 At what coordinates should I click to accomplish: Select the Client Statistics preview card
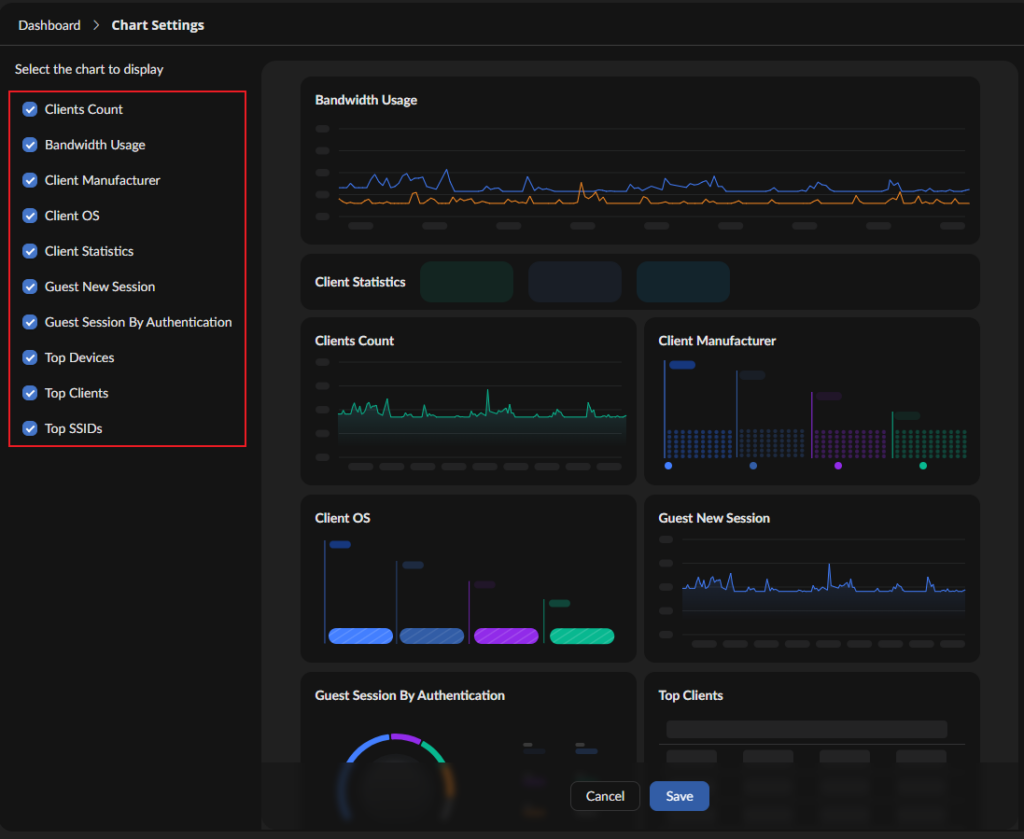tap(640, 282)
